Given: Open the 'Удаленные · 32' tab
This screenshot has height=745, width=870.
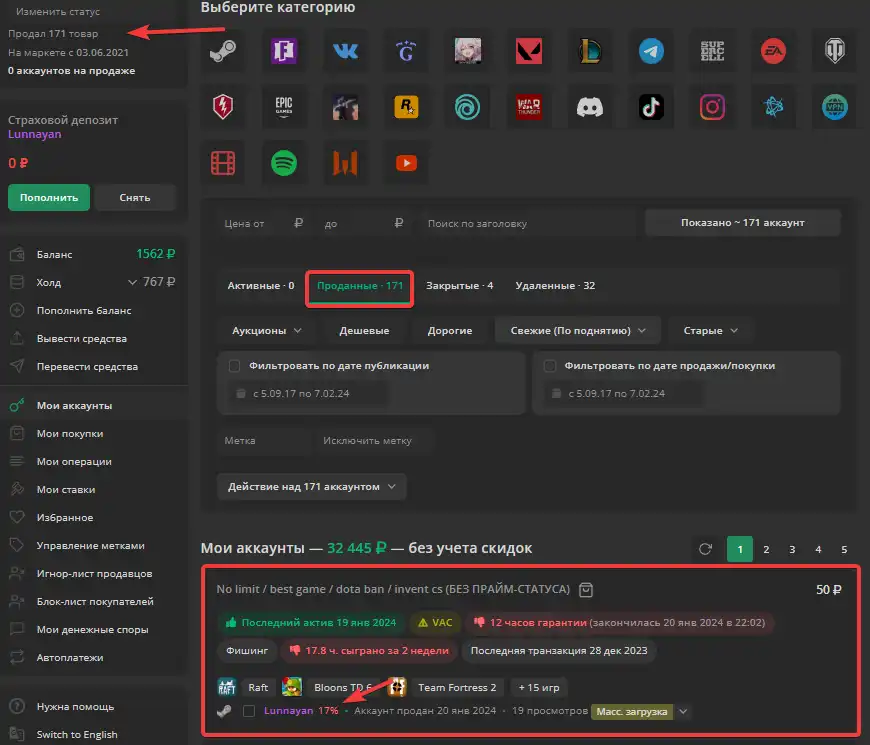Looking at the screenshot, I should coord(555,286).
